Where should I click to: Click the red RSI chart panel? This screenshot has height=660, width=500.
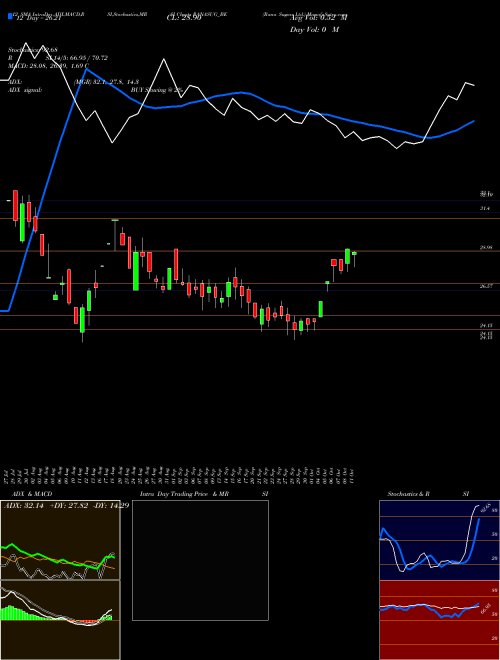[439, 620]
